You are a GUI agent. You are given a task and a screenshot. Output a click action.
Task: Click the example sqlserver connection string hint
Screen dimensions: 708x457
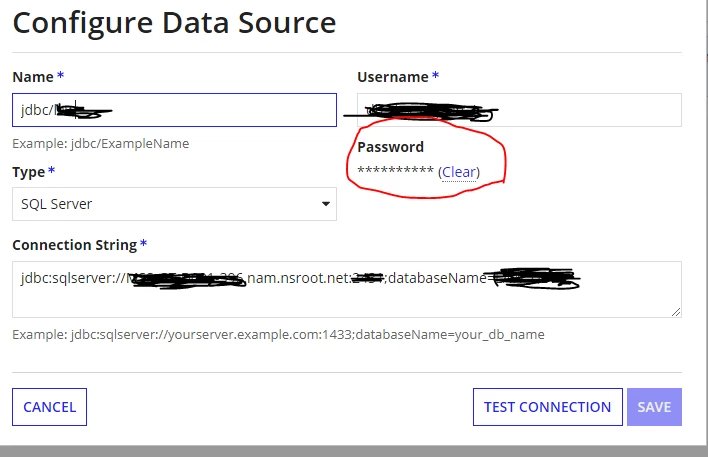point(278,335)
